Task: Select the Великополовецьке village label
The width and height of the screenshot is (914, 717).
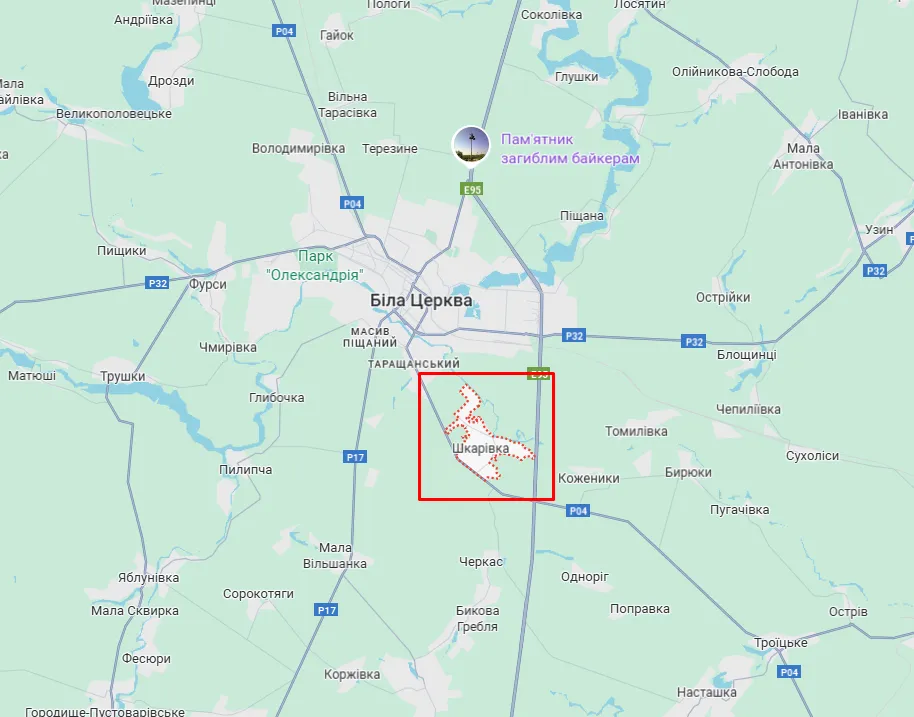Action: coord(114,114)
